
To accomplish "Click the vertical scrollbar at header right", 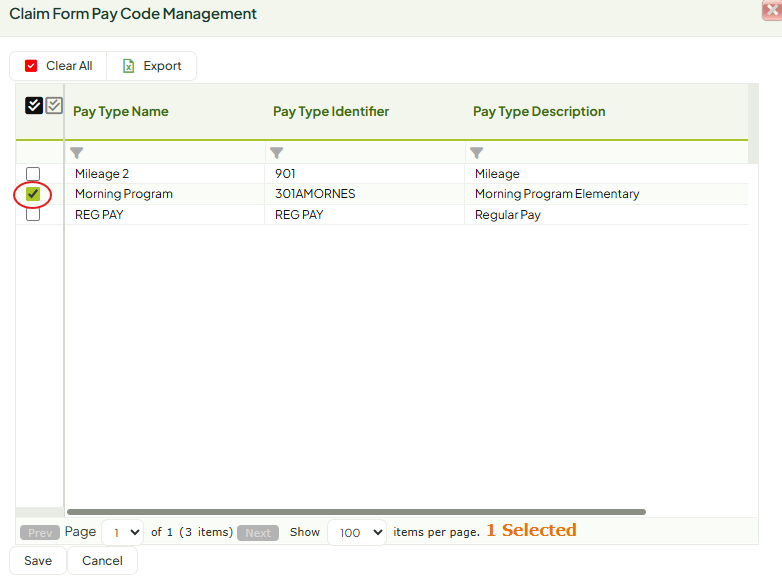I will [753, 124].
